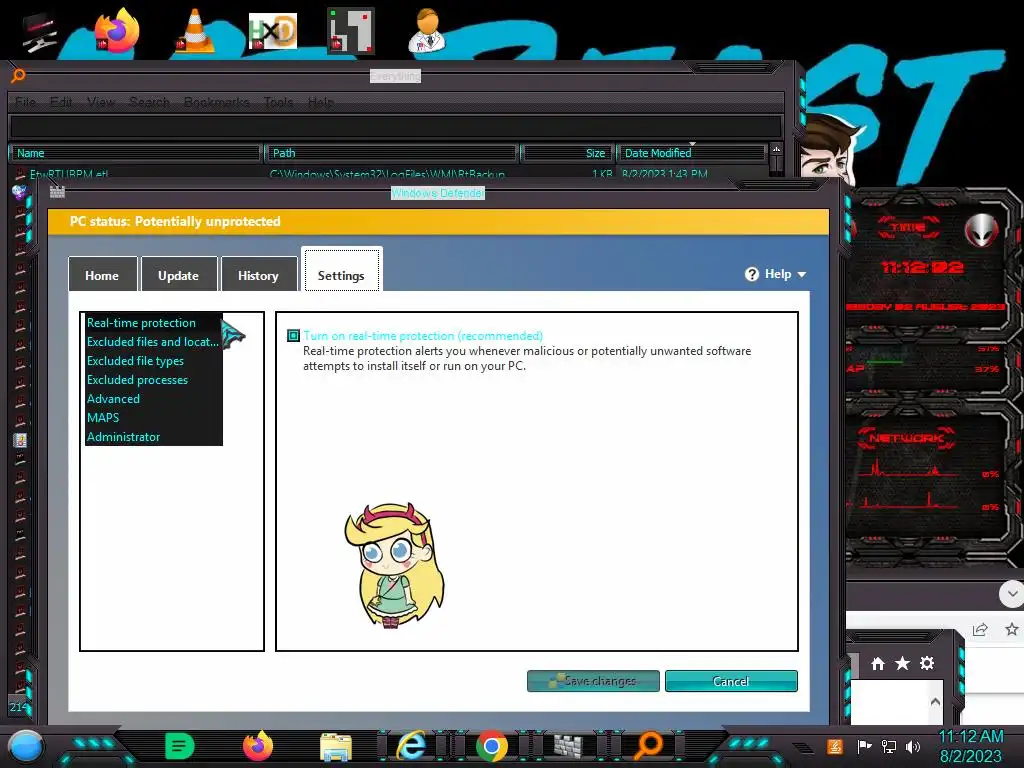Click the Alienware head gadget icon
This screenshot has height=768, width=1024.
click(x=981, y=231)
